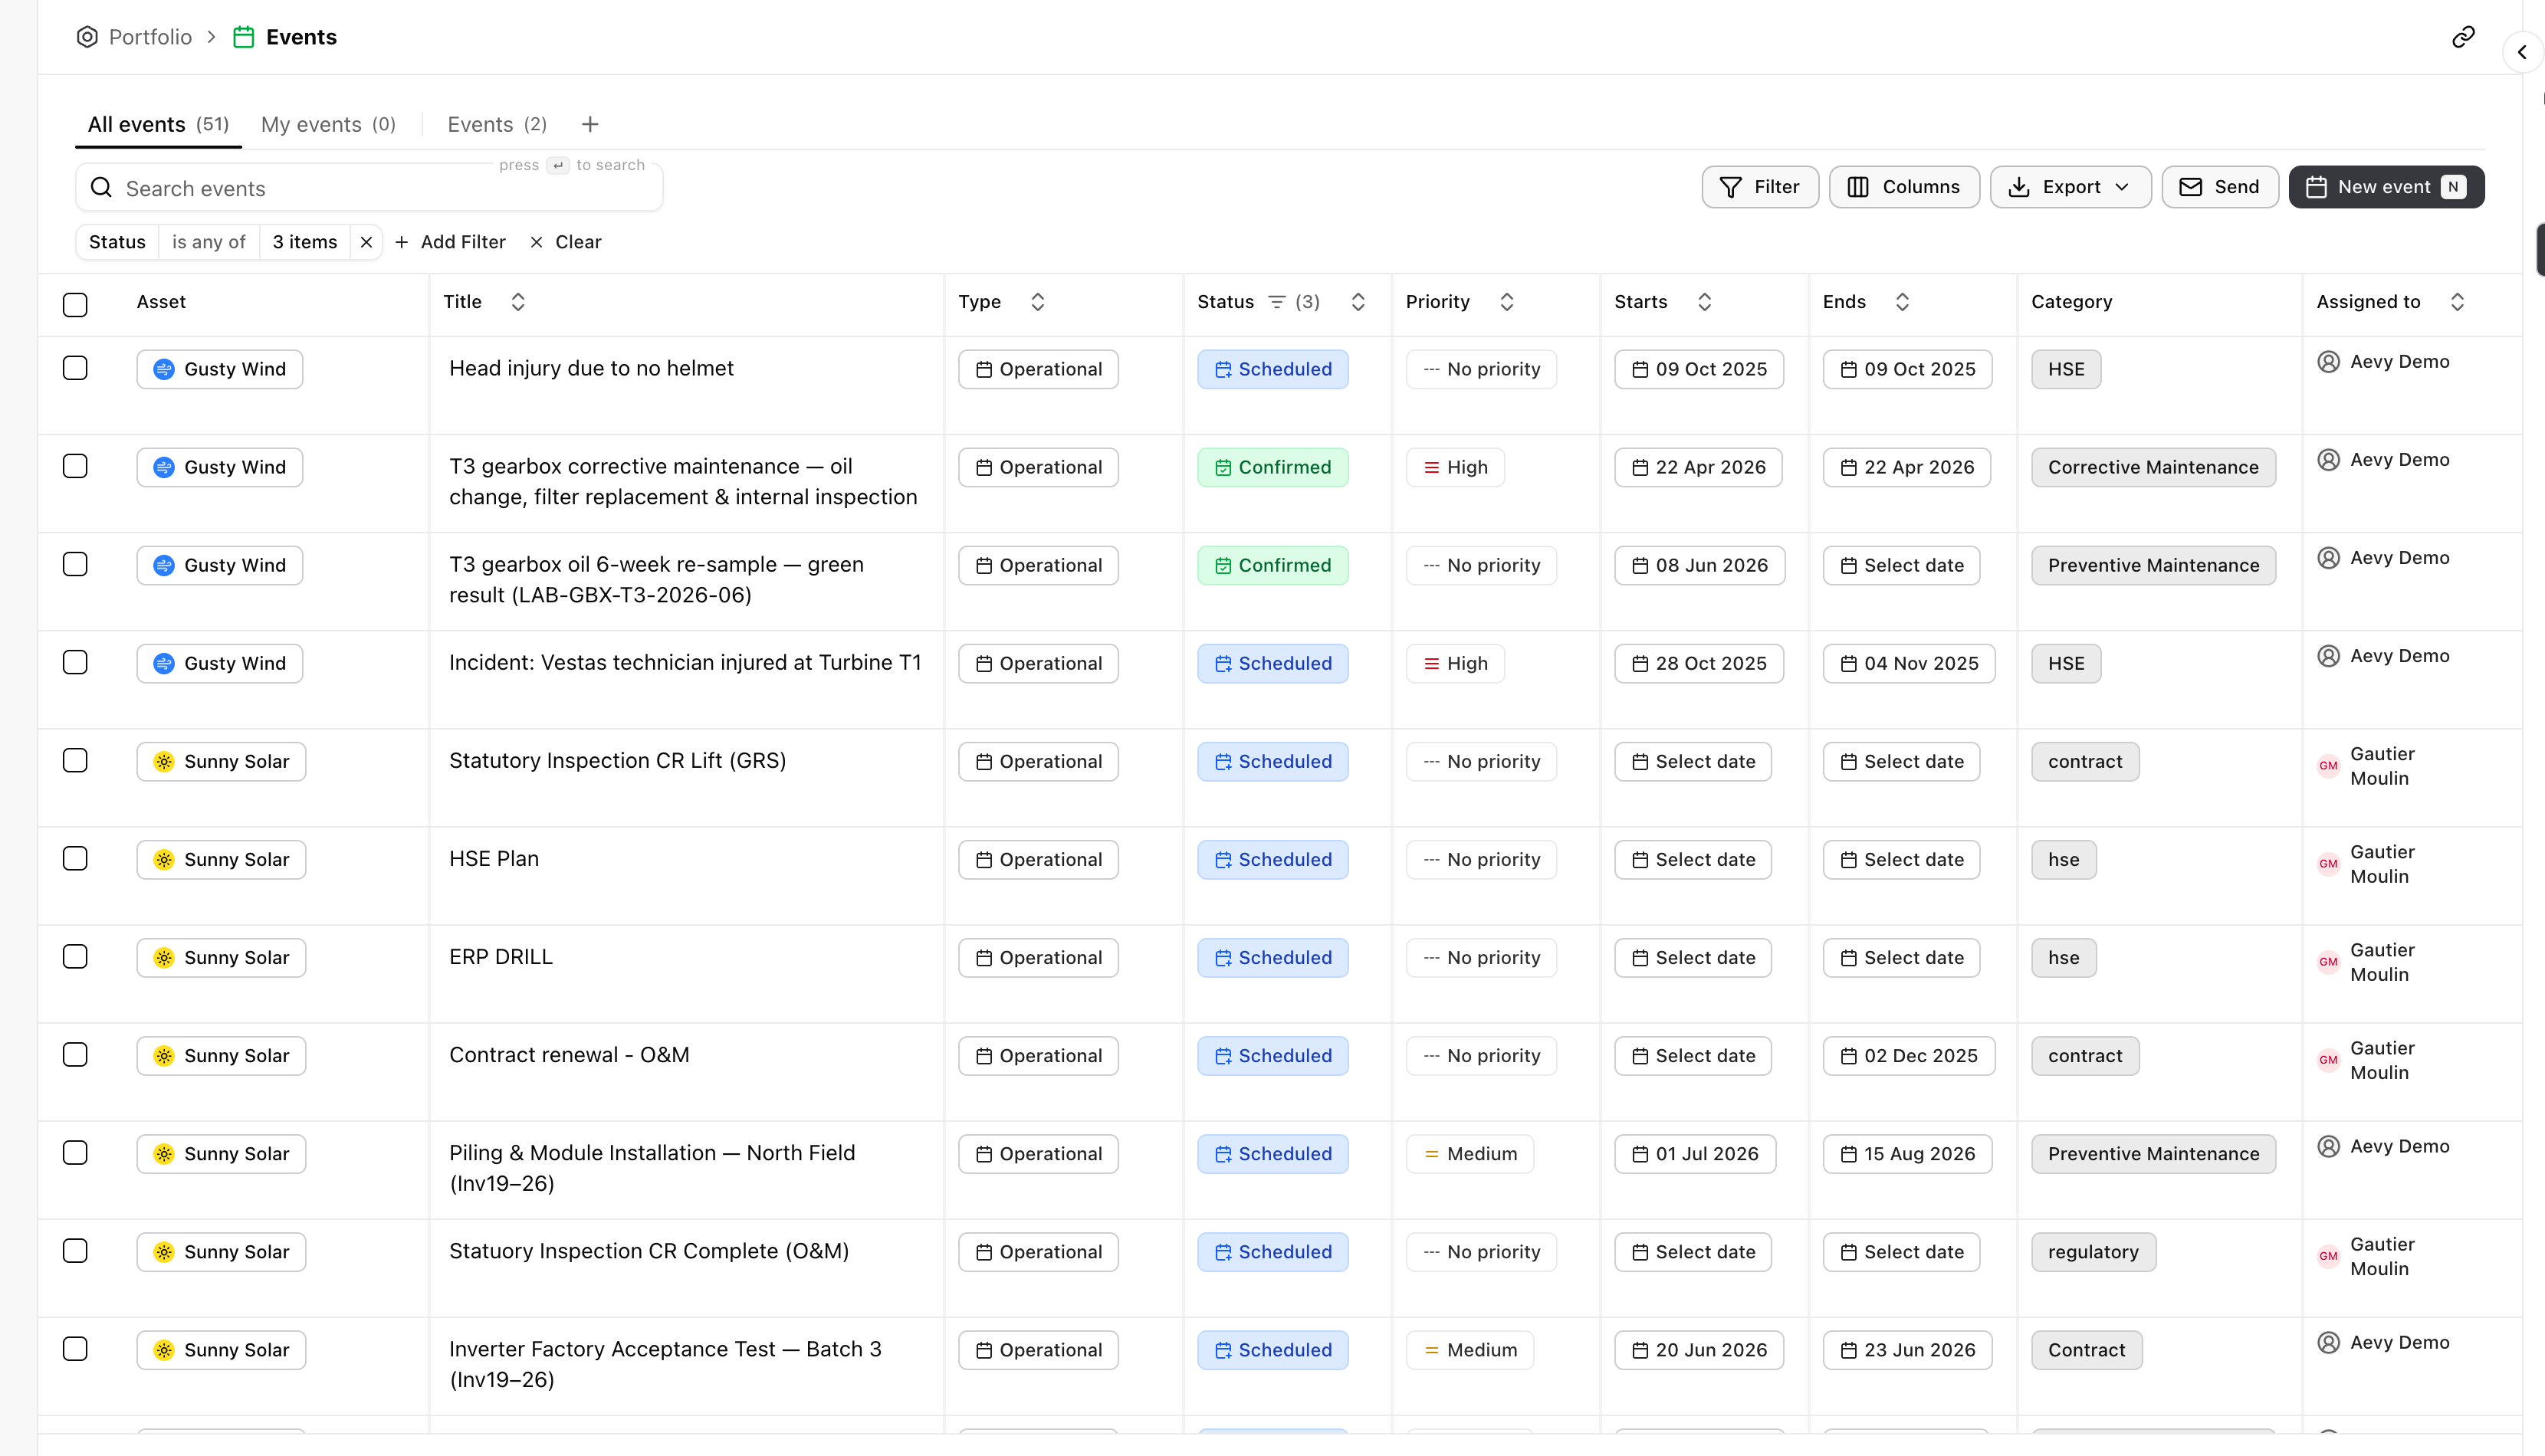Click the green Events calendar icon
This screenshot has width=2545, height=1456.
pyautogui.click(x=243, y=37)
